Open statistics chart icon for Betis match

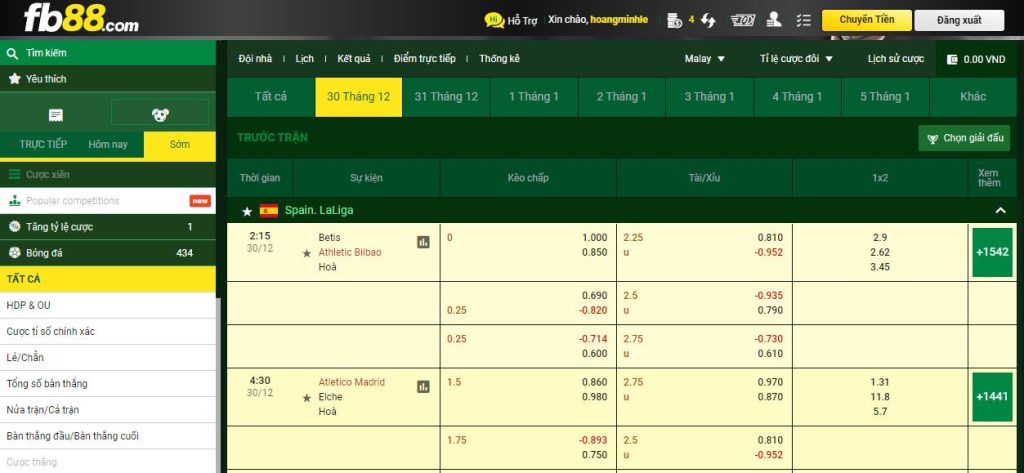pos(423,242)
